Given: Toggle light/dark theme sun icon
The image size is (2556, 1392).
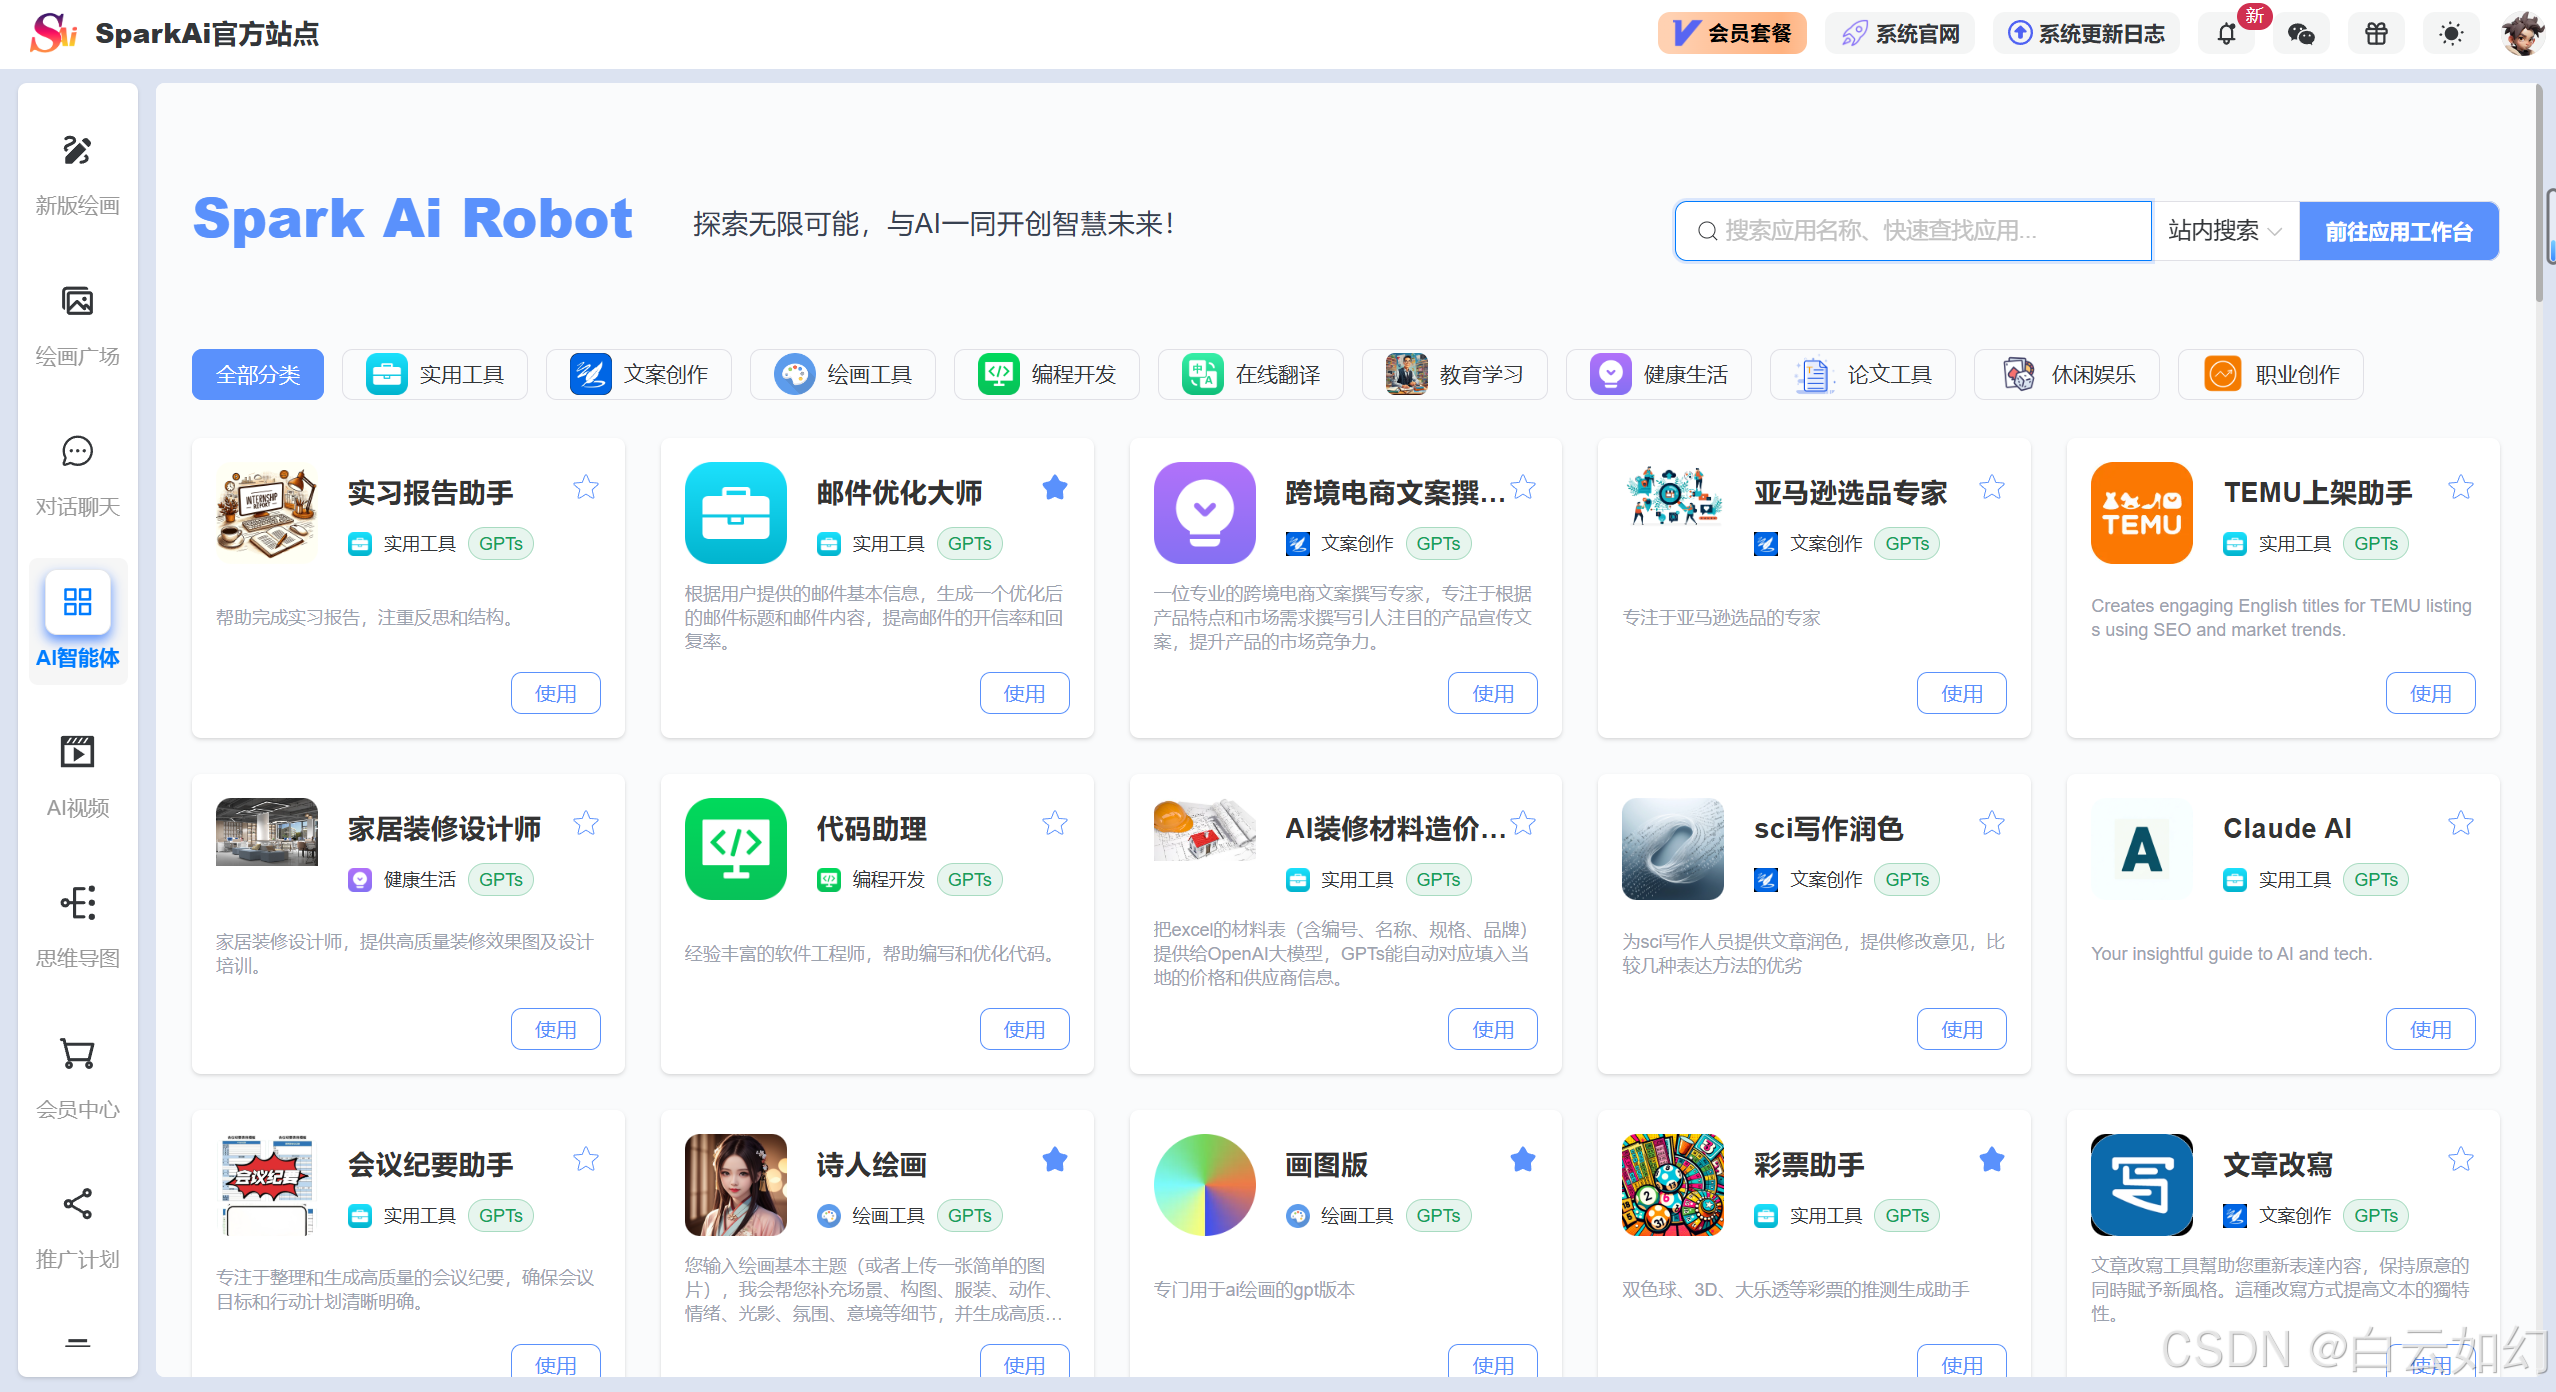Looking at the screenshot, I should 2451,34.
